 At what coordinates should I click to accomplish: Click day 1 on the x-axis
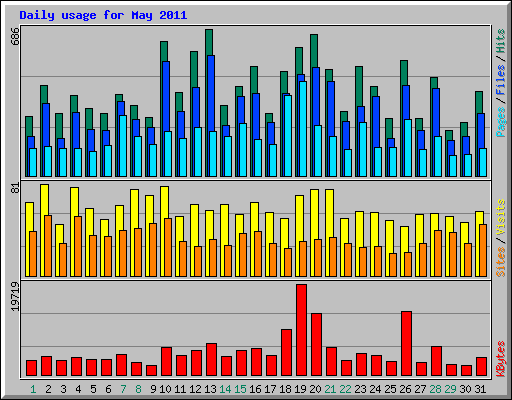coord(33,389)
